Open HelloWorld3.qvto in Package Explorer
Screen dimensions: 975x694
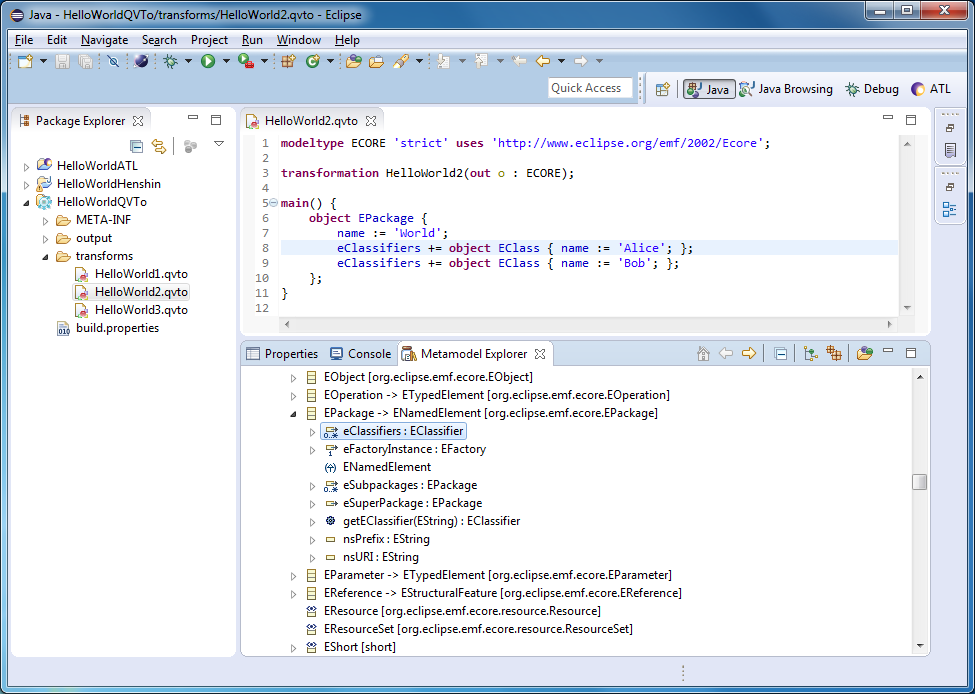coord(141,310)
